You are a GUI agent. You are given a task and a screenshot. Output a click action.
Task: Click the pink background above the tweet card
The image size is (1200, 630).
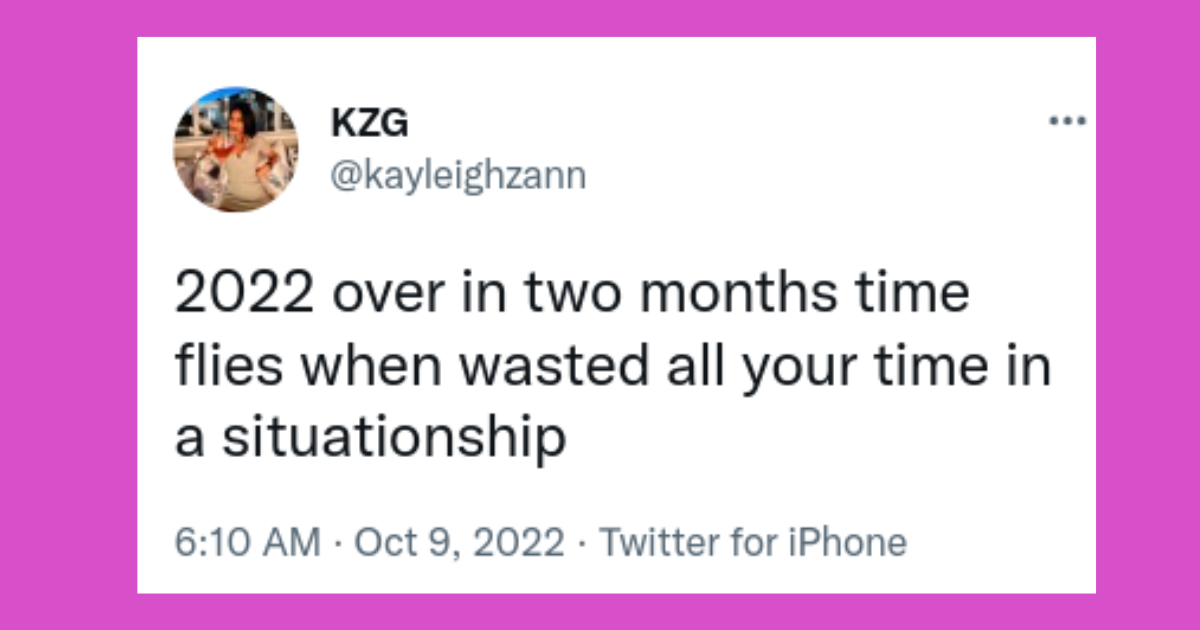click(x=600, y=18)
